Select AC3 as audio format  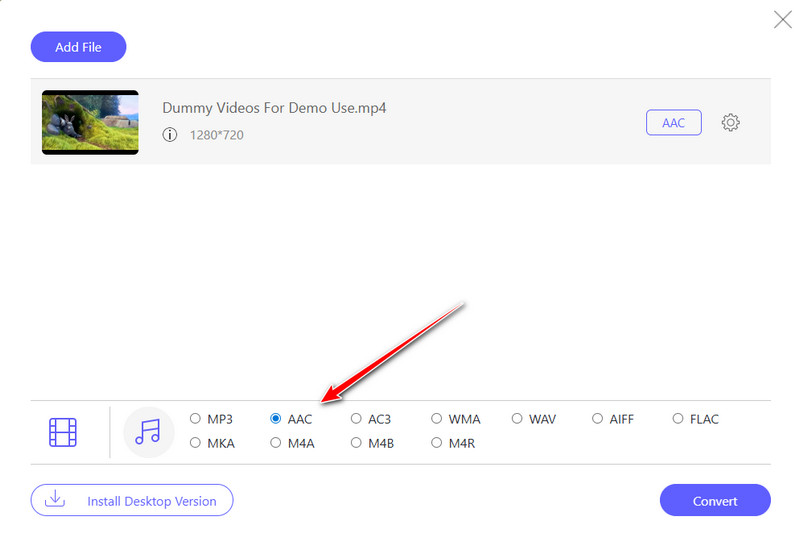pos(356,419)
